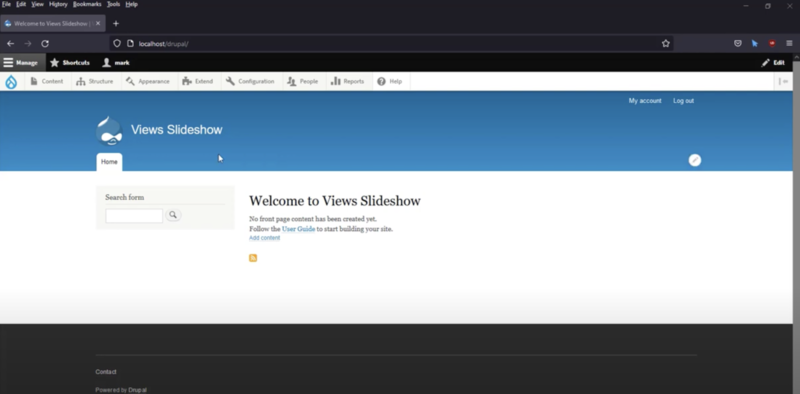
Task: Open the People admin page
Action: (303, 82)
